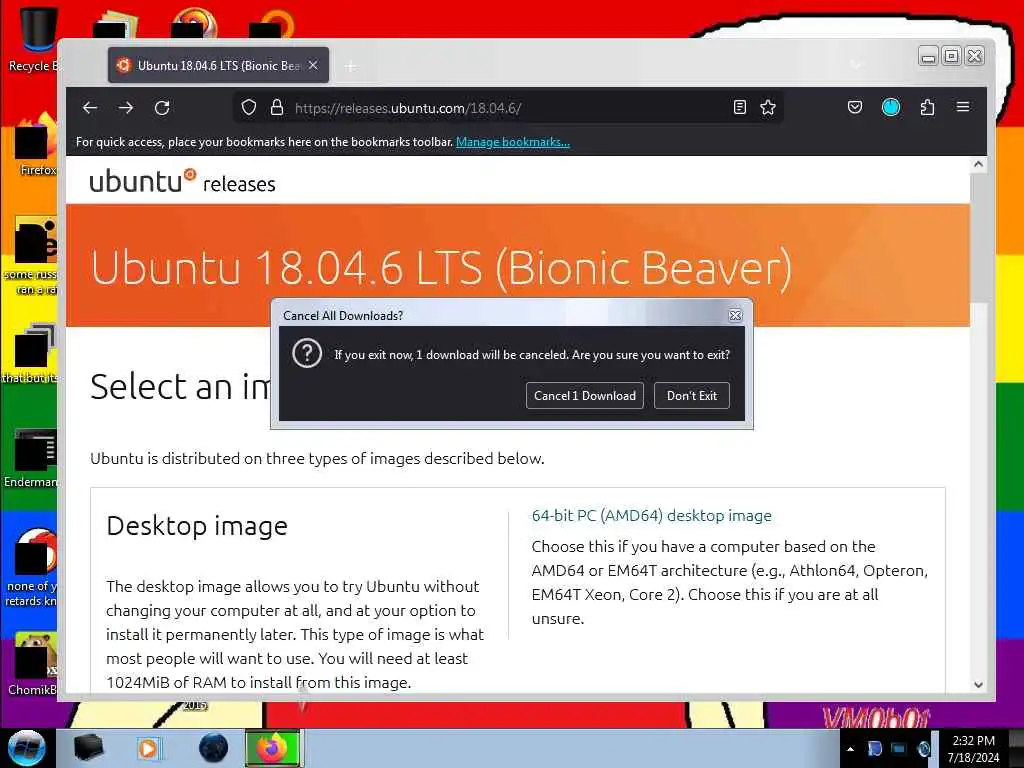Open the volume icon in the system tray

(923, 749)
